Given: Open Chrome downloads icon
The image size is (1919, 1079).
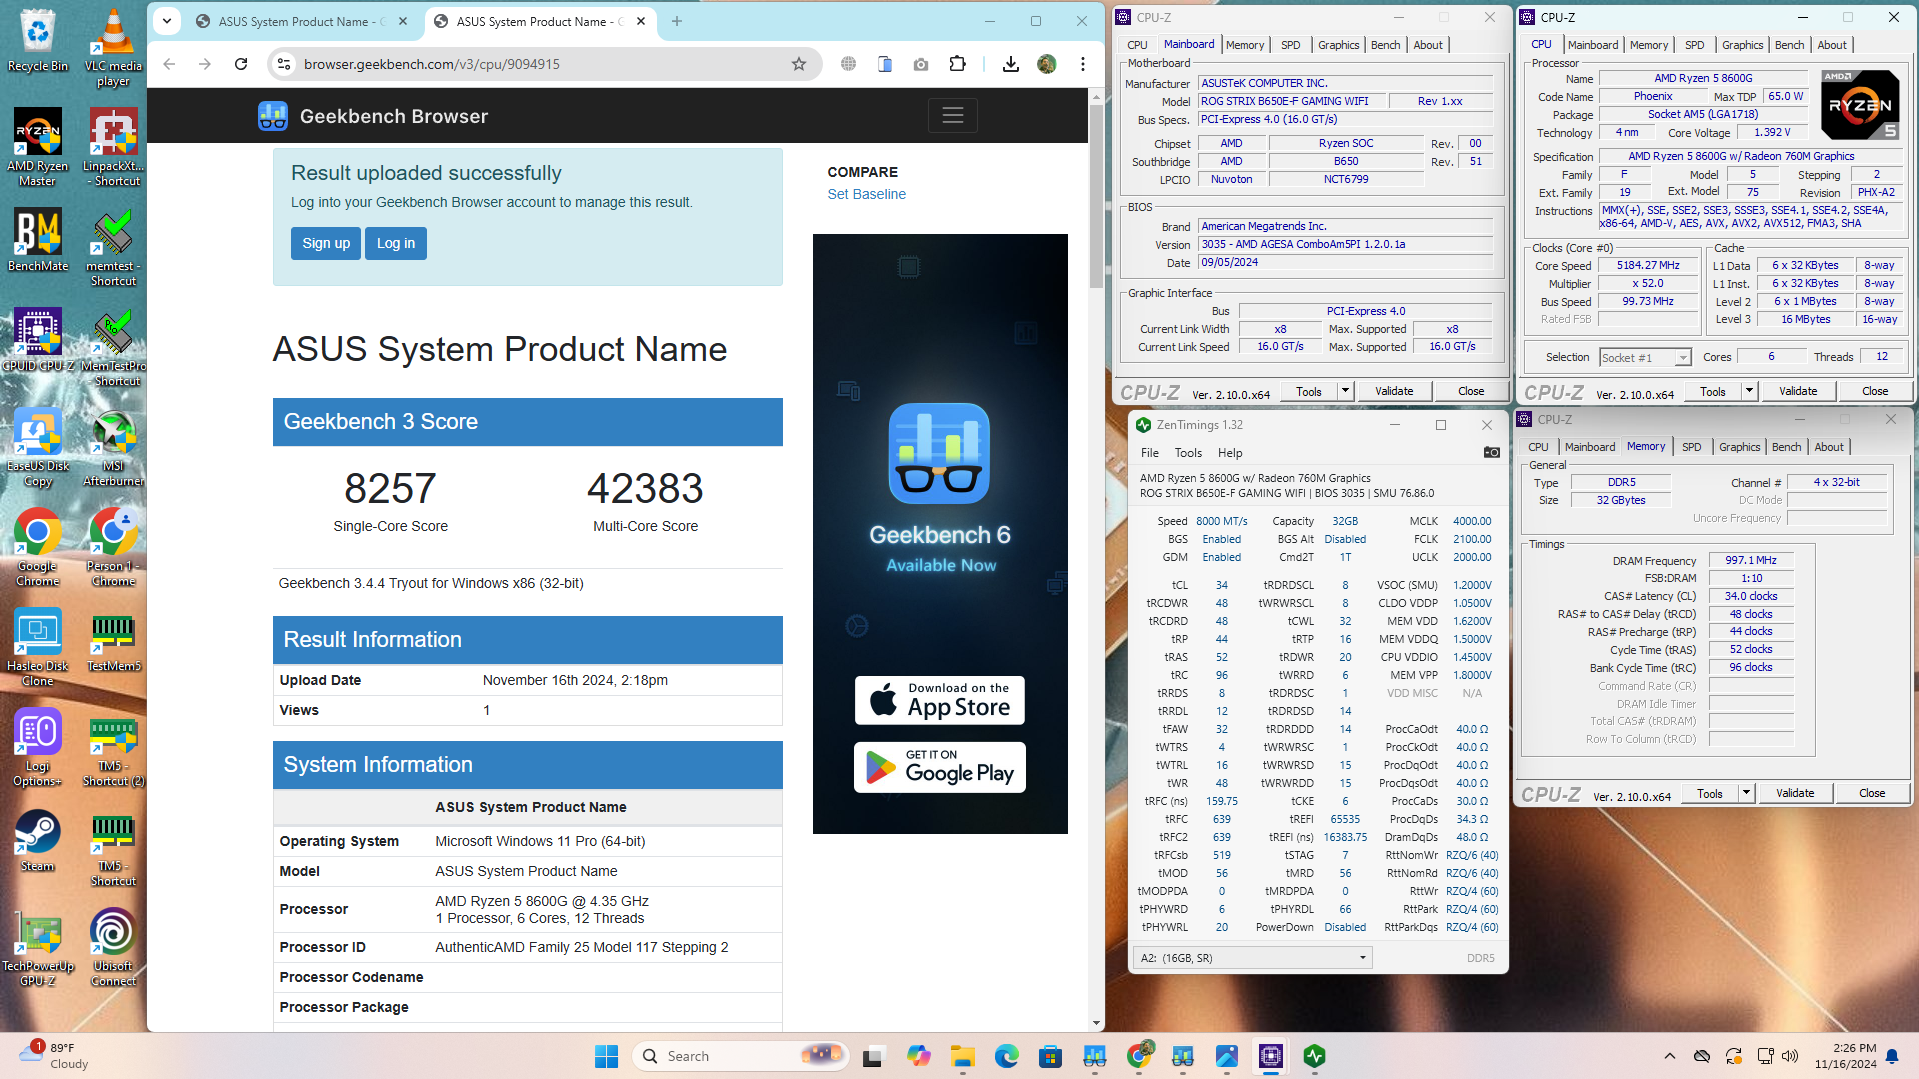Looking at the screenshot, I should click(1011, 64).
